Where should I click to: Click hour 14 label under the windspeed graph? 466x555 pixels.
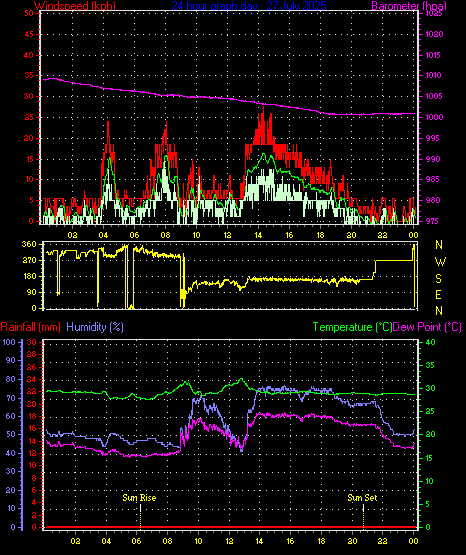coord(258,235)
